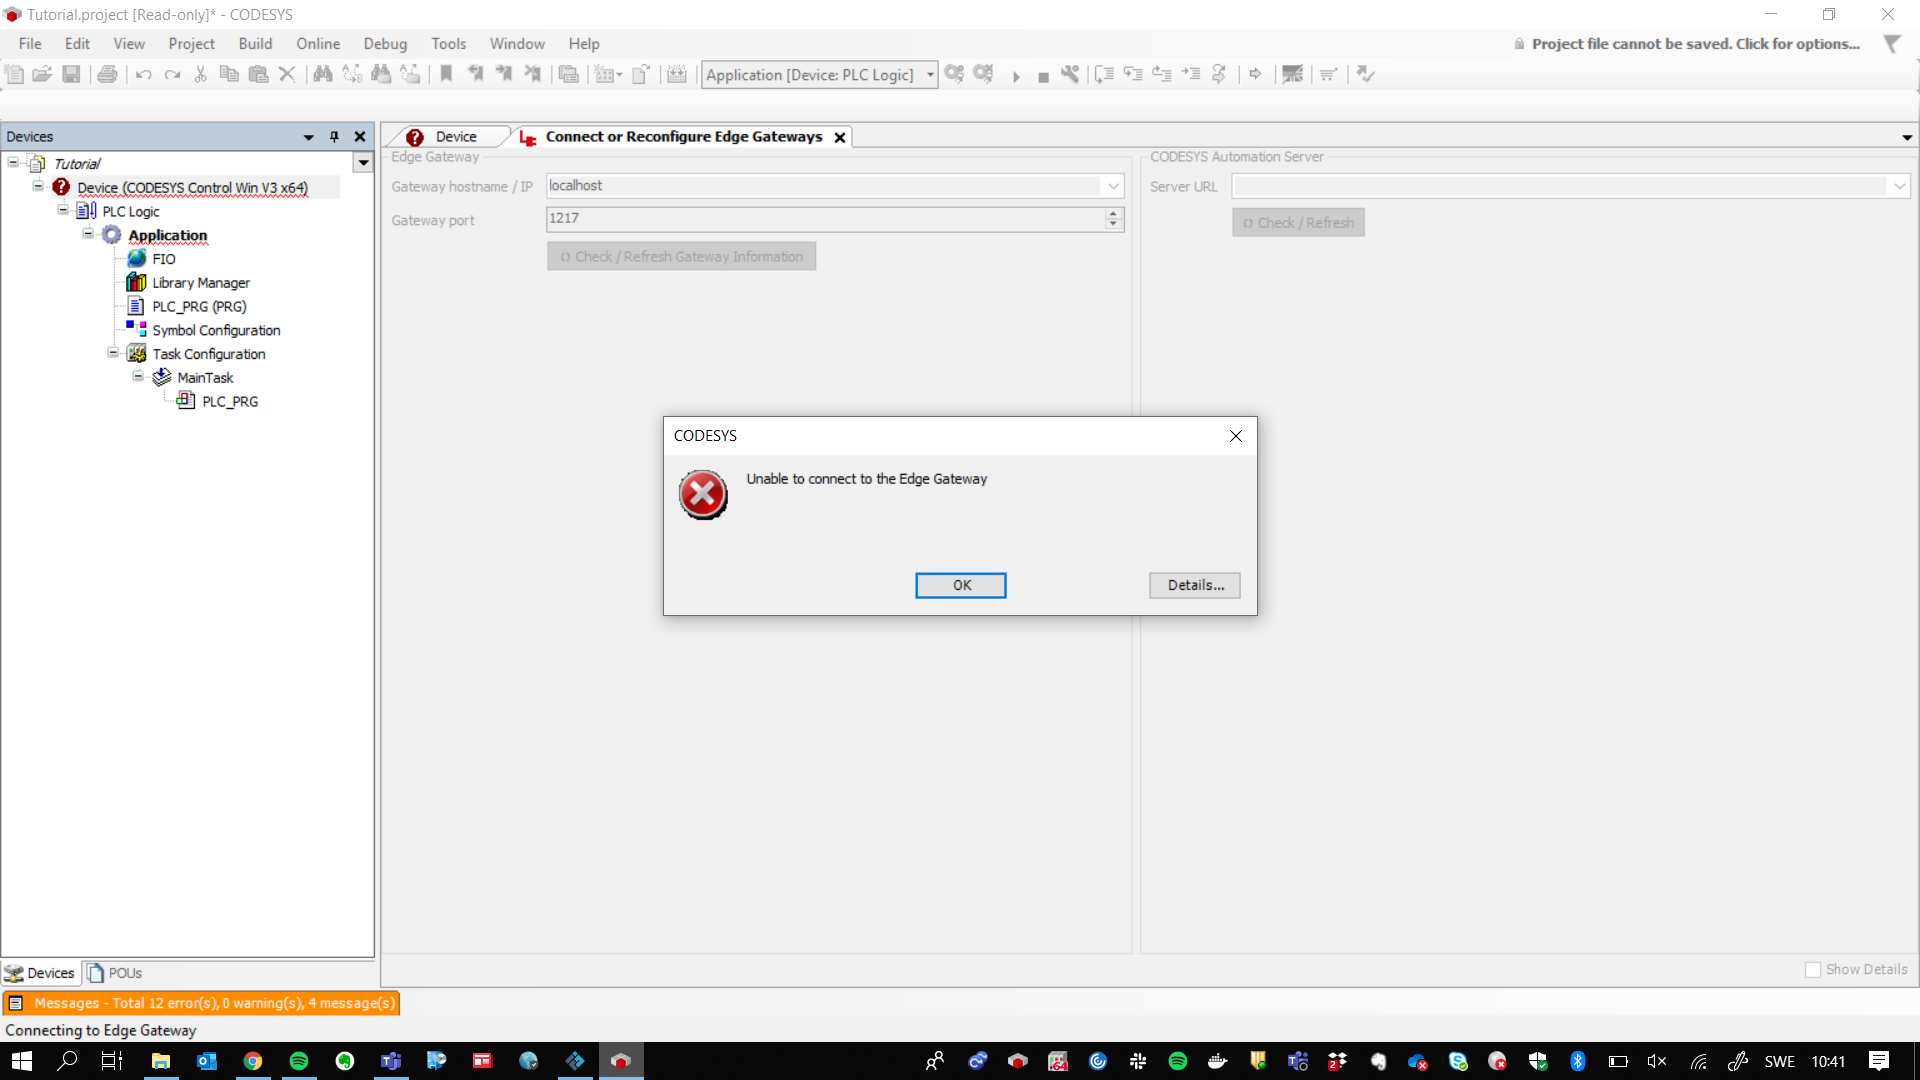Pin the Devices panel with pushpin
Screen dimensions: 1920x1080
click(x=334, y=137)
